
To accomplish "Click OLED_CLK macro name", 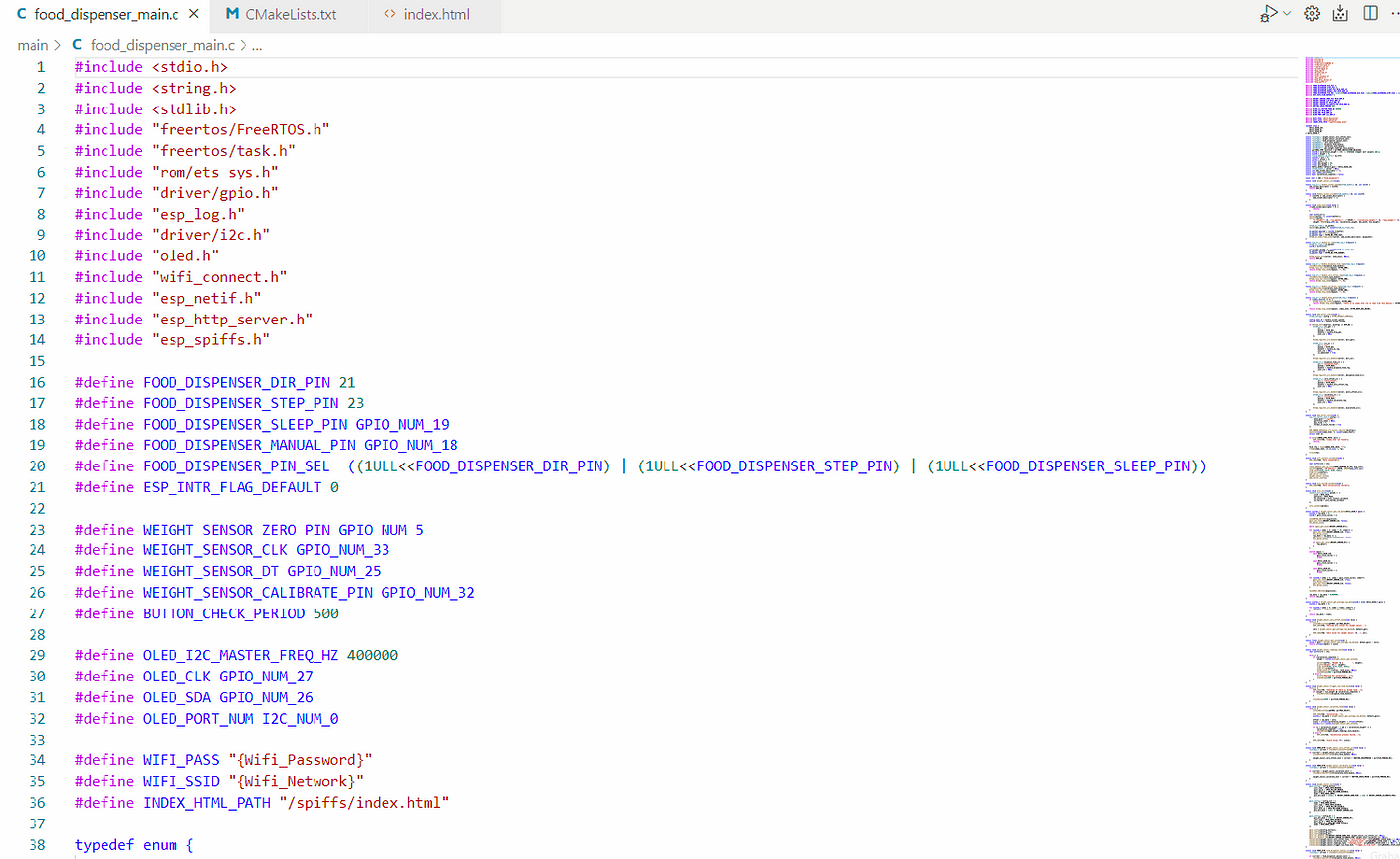I will pyautogui.click(x=177, y=676).
